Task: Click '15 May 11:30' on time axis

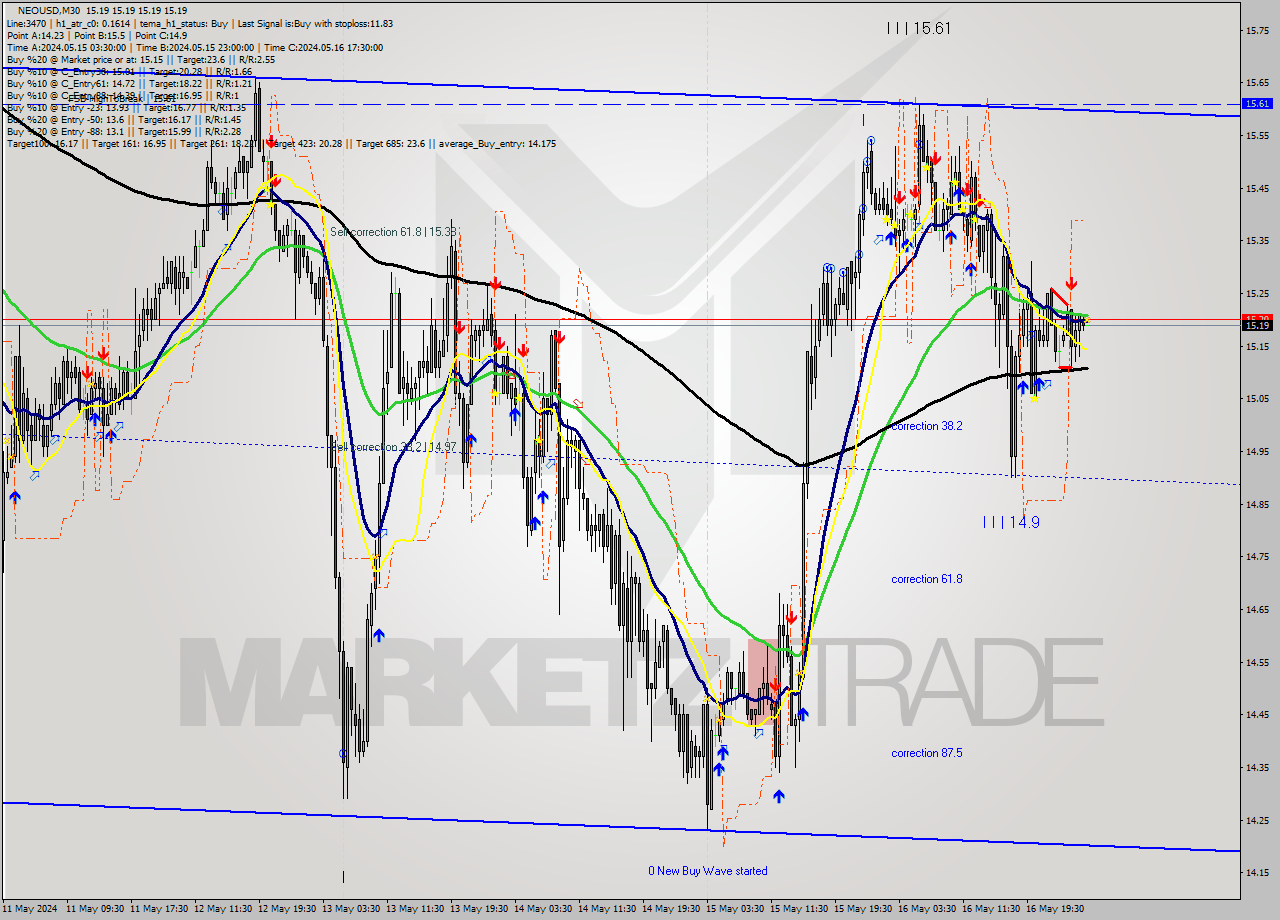Action: (x=799, y=909)
